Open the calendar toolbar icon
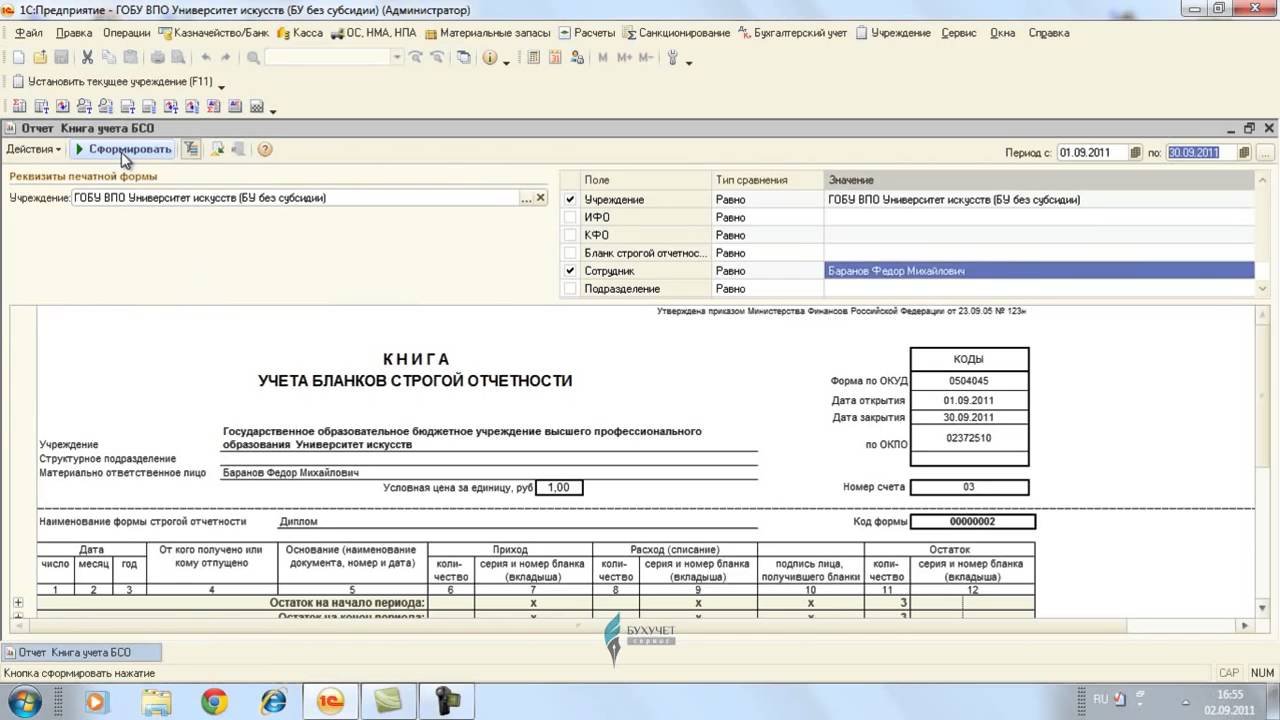Screen dimensions: 1280x720 pos(555,58)
